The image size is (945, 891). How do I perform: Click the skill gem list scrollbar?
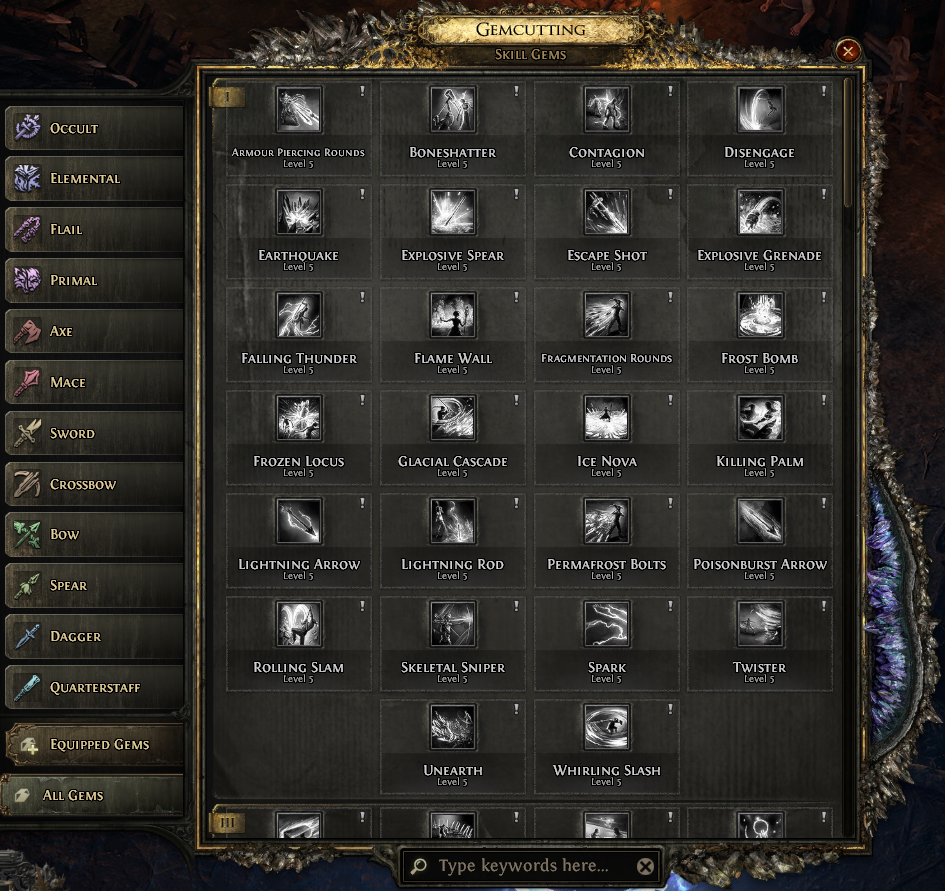click(849, 143)
